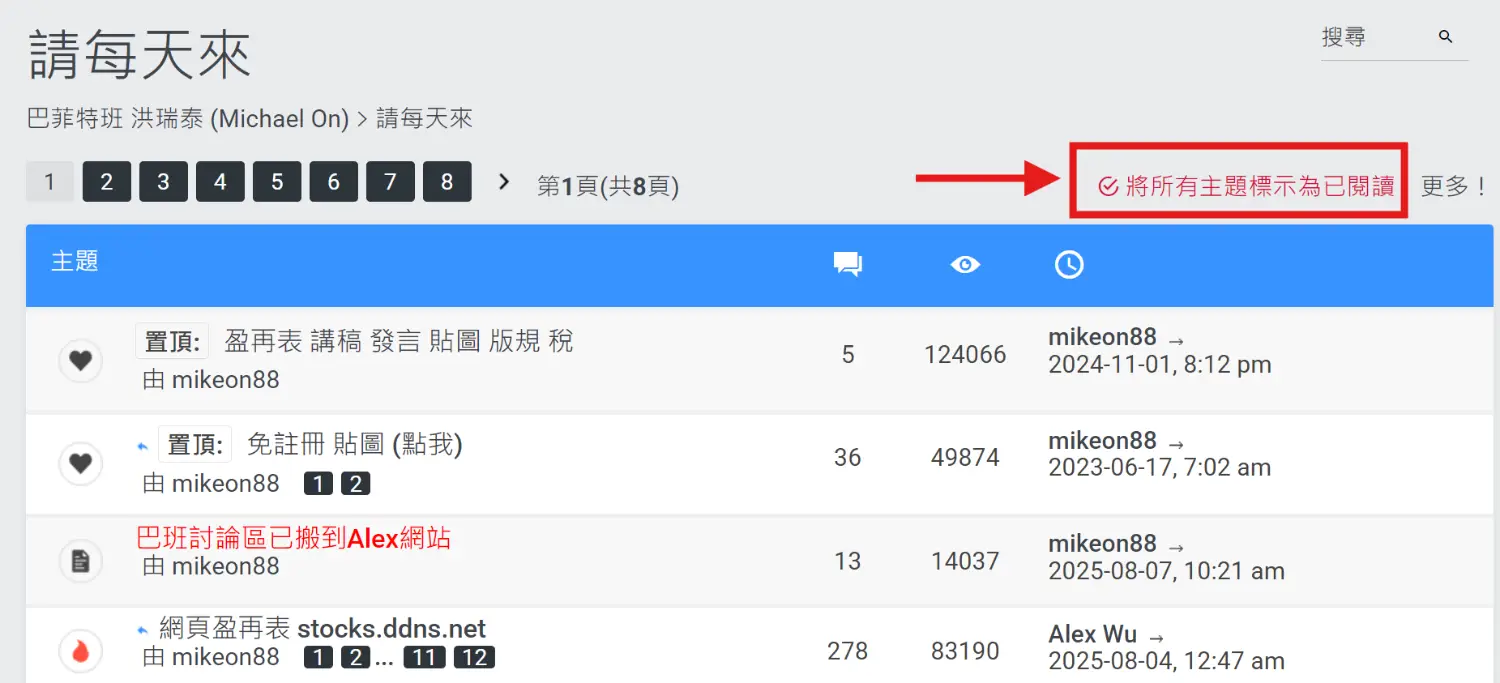Open the 更多 options menu
1500x683 pixels.
click(1452, 186)
